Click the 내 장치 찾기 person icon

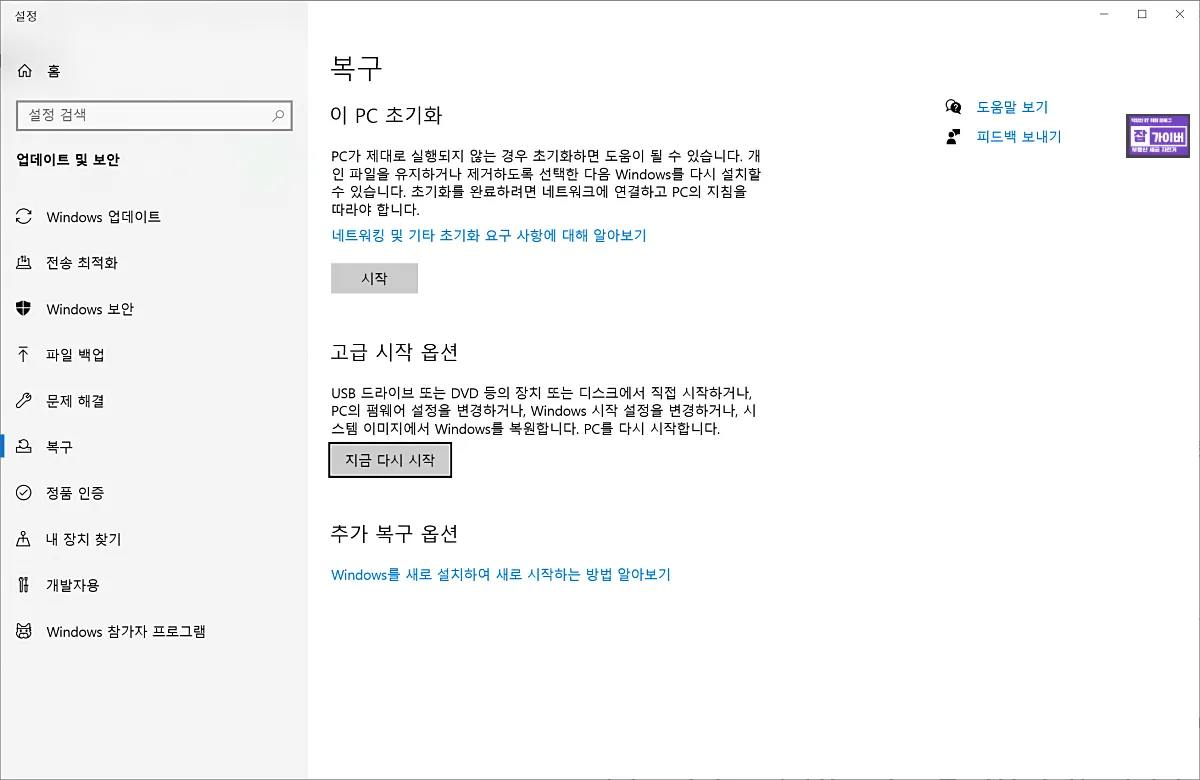point(25,539)
